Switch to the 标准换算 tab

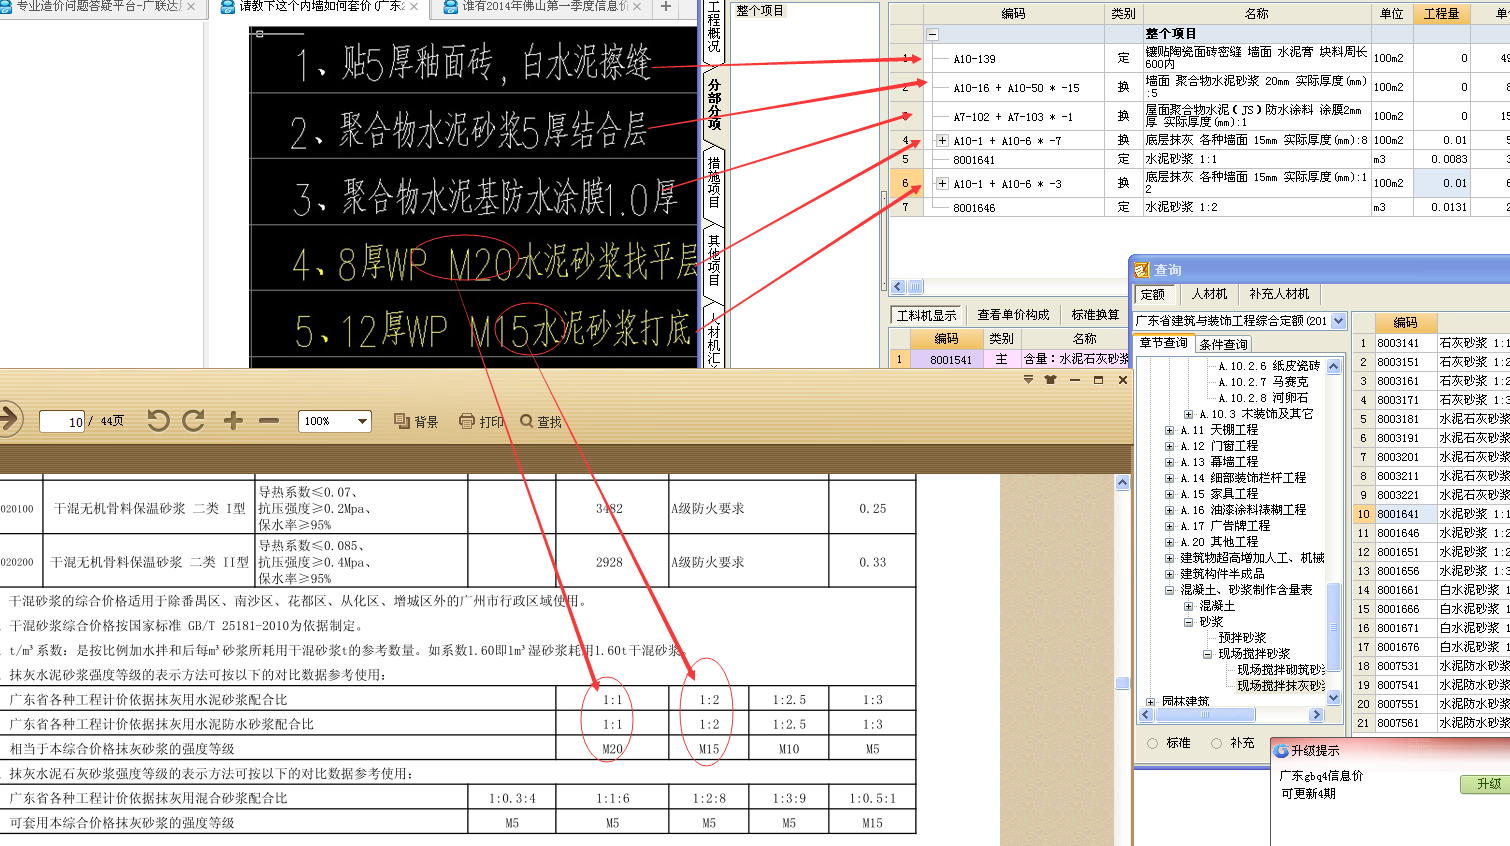[1096, 315]
